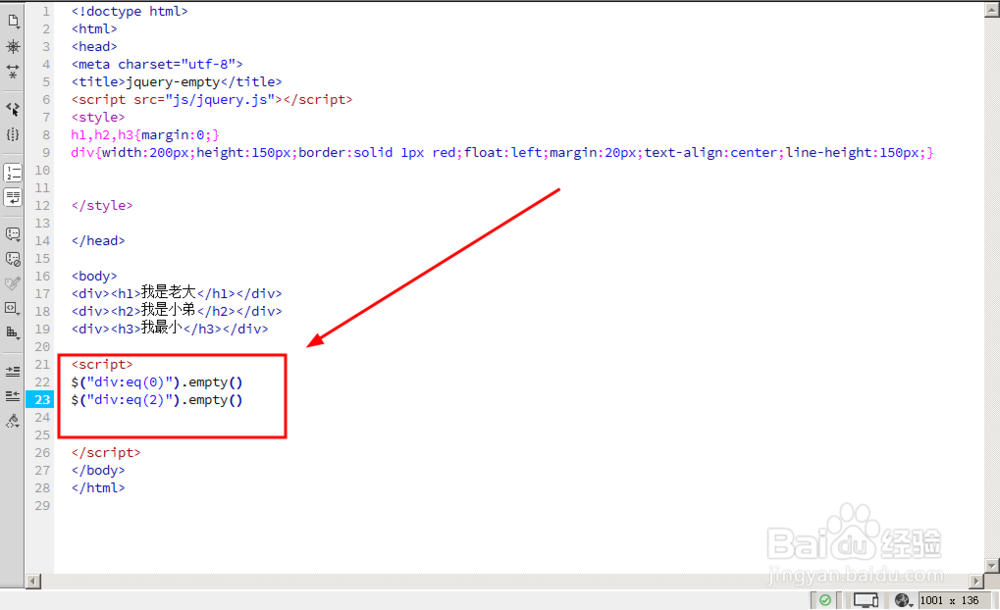Click the </body> closing tag
This screenshot has width=1000, height=610.
pos(98,470)
